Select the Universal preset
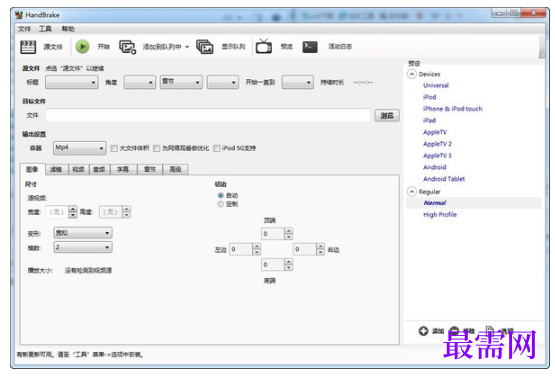 pos(436,85)
